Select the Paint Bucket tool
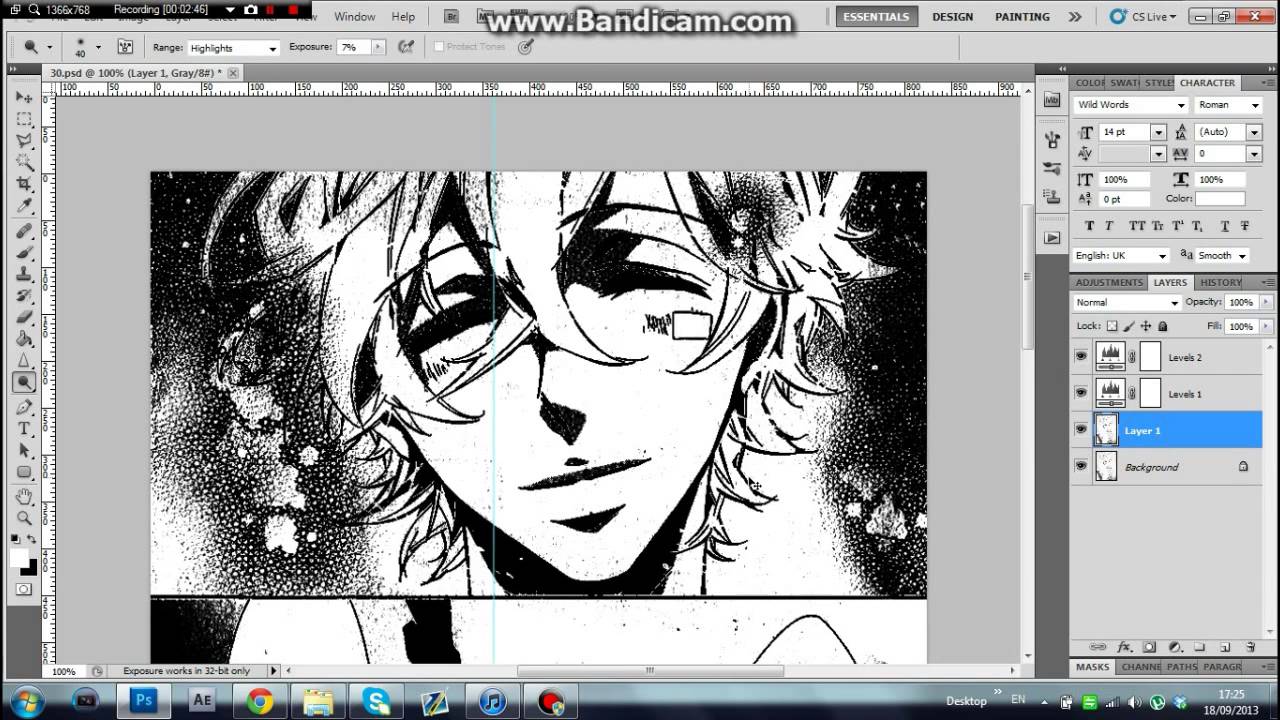The height and width of the screenshot is (720, 1280). pos(24,340)
